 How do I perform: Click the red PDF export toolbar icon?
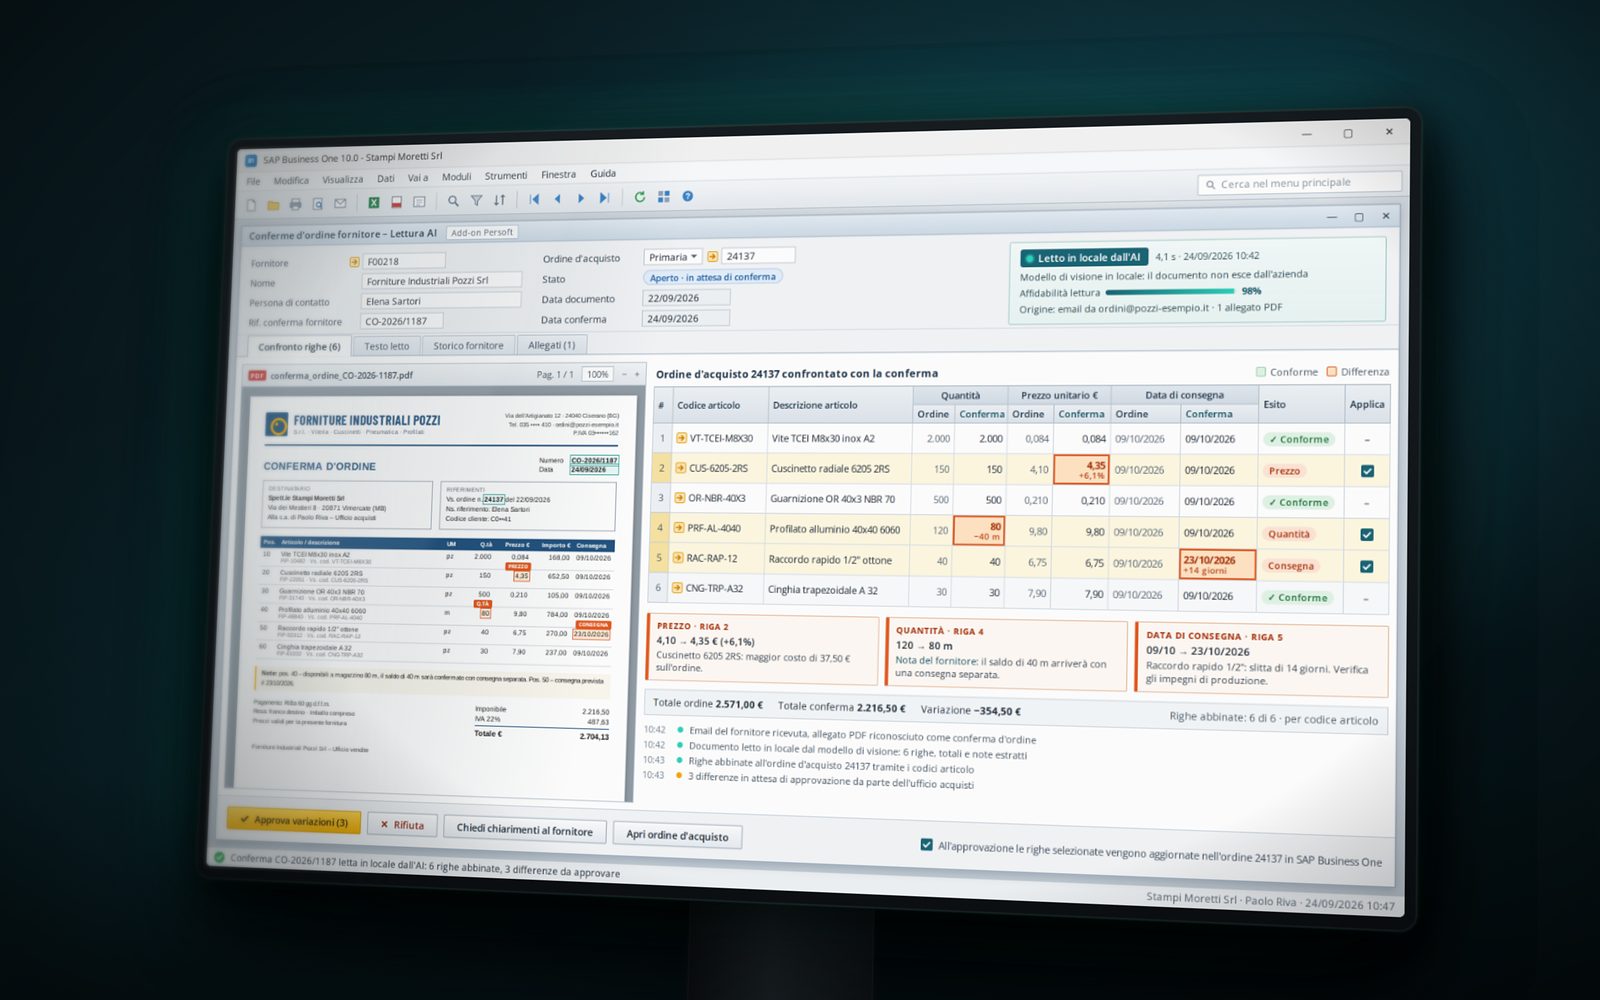point(396,202)
